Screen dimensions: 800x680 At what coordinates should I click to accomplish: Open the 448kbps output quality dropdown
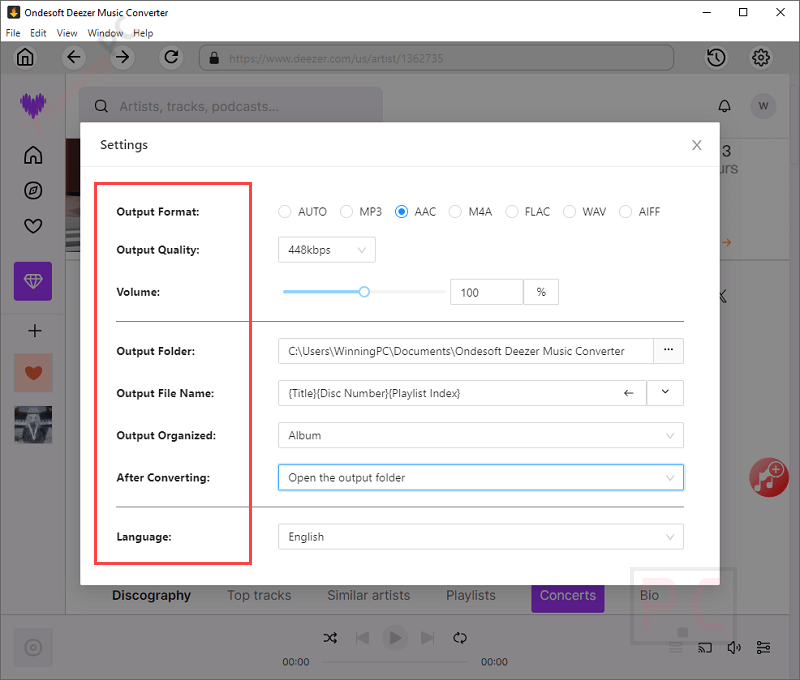click(327, 250)
